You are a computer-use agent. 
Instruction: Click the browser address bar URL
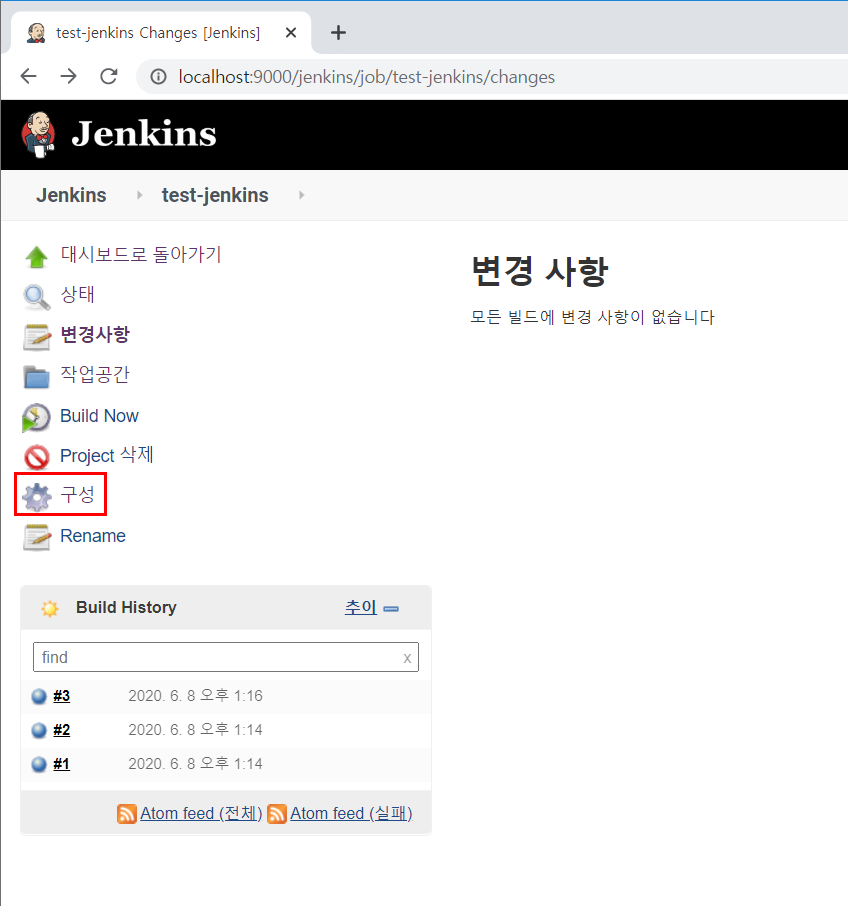coord(367,77)
